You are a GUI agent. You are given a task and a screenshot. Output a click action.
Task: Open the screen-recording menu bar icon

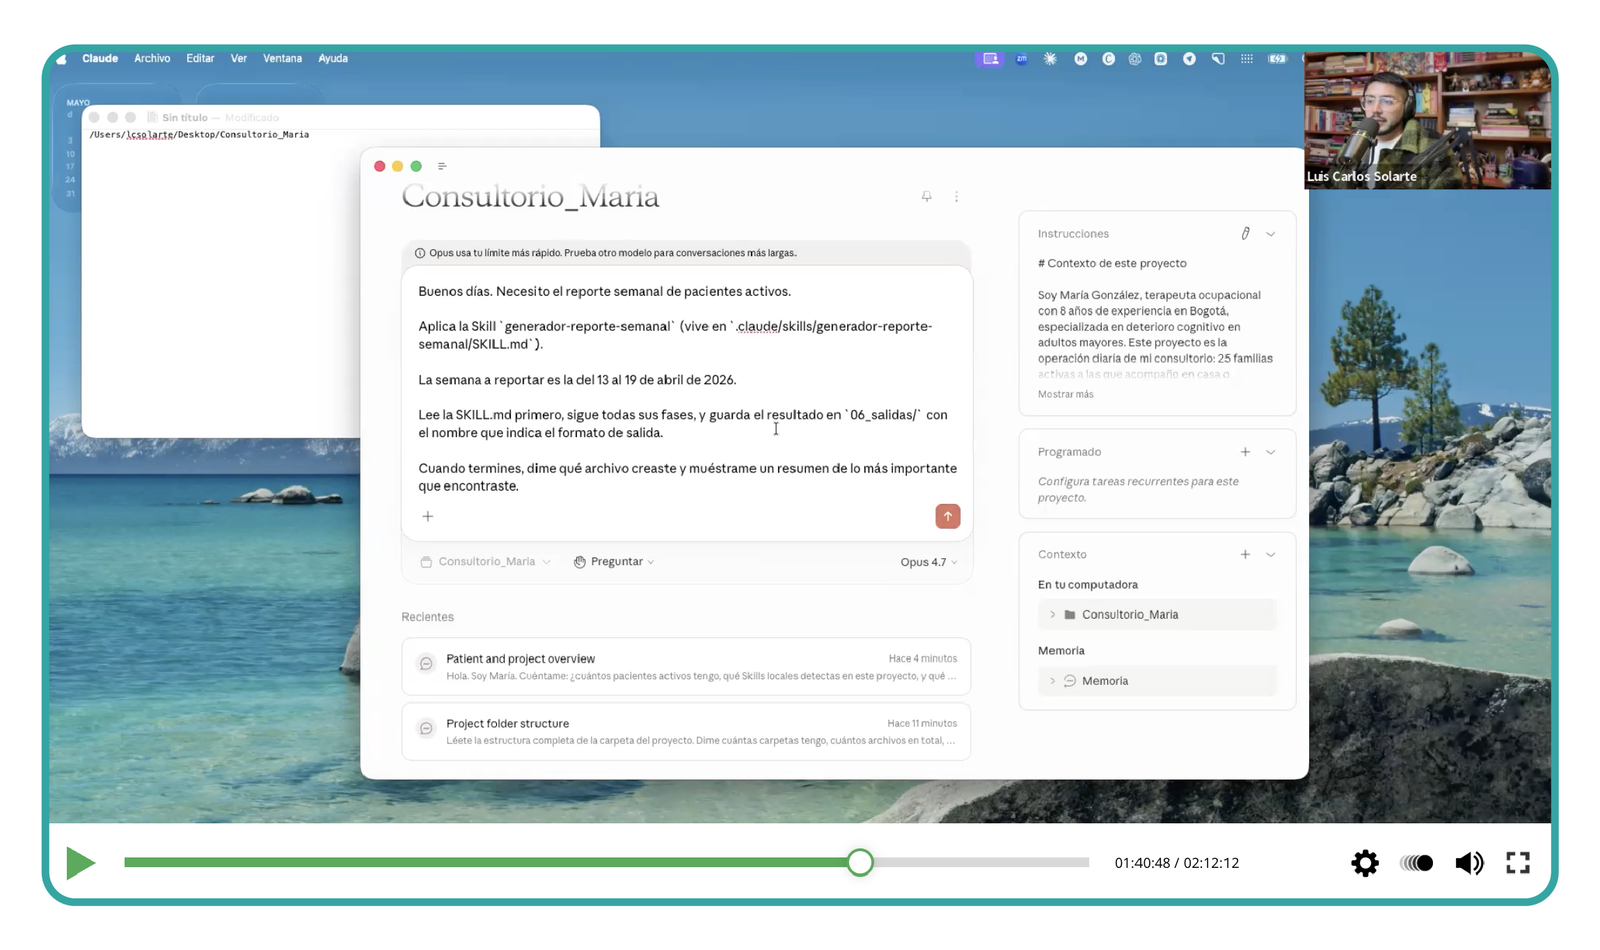point(990,59)
